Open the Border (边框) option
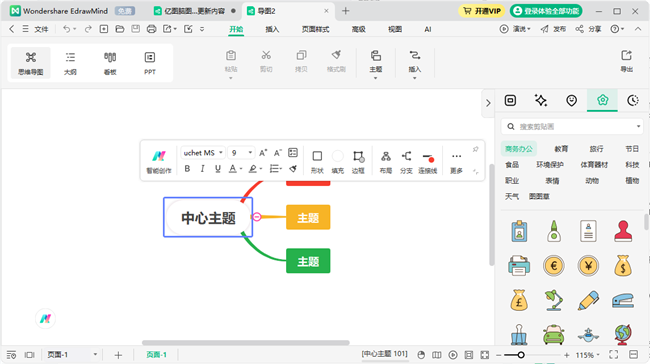The height and width of the screenshot is (364, 650). click(358, 162)
